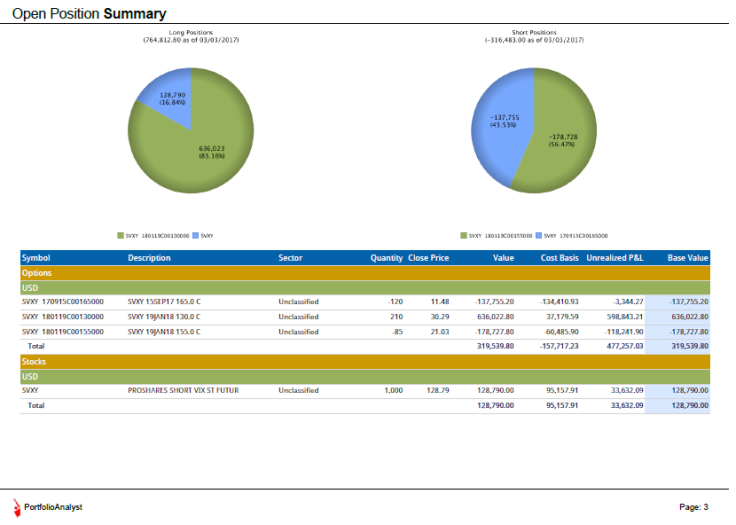
Task: Click the Base Value column header
Action: click(x=687, y=258)
